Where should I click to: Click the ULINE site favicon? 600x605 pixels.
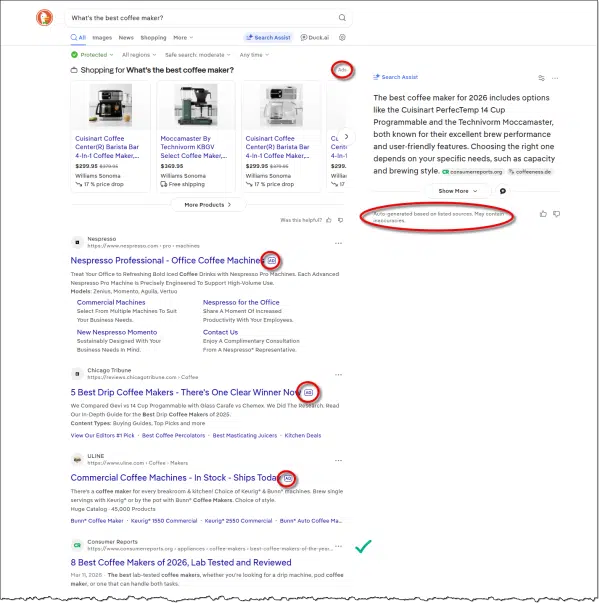[77, 460]
